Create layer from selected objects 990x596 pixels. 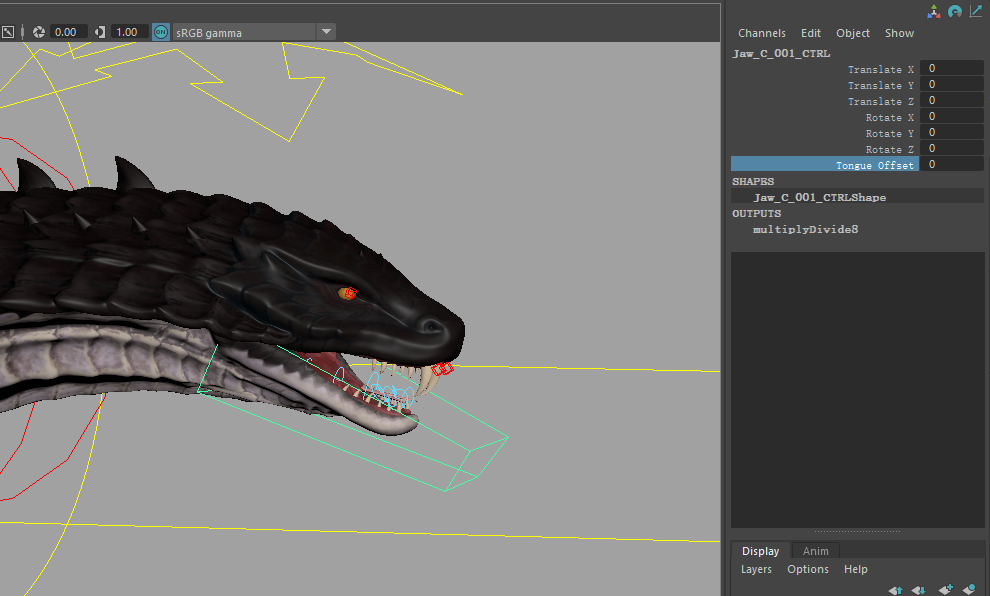(968, 590)
